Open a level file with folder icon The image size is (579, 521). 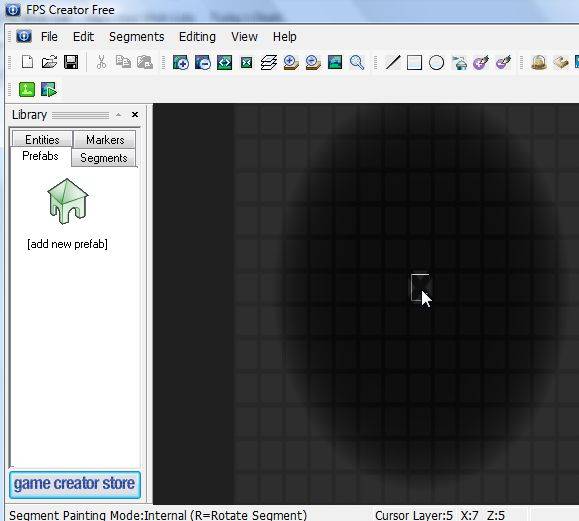point(49,62)
